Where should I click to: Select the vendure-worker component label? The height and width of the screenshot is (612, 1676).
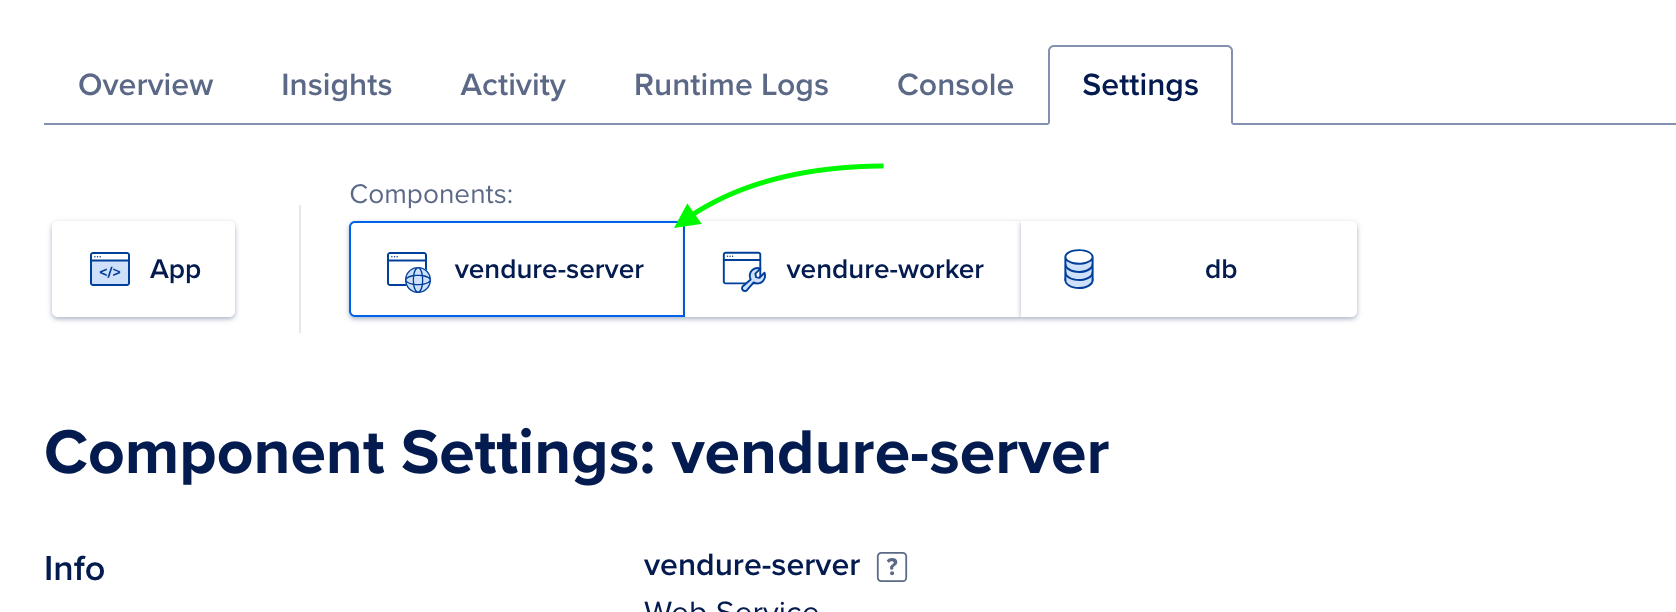[x=885, y=269]
